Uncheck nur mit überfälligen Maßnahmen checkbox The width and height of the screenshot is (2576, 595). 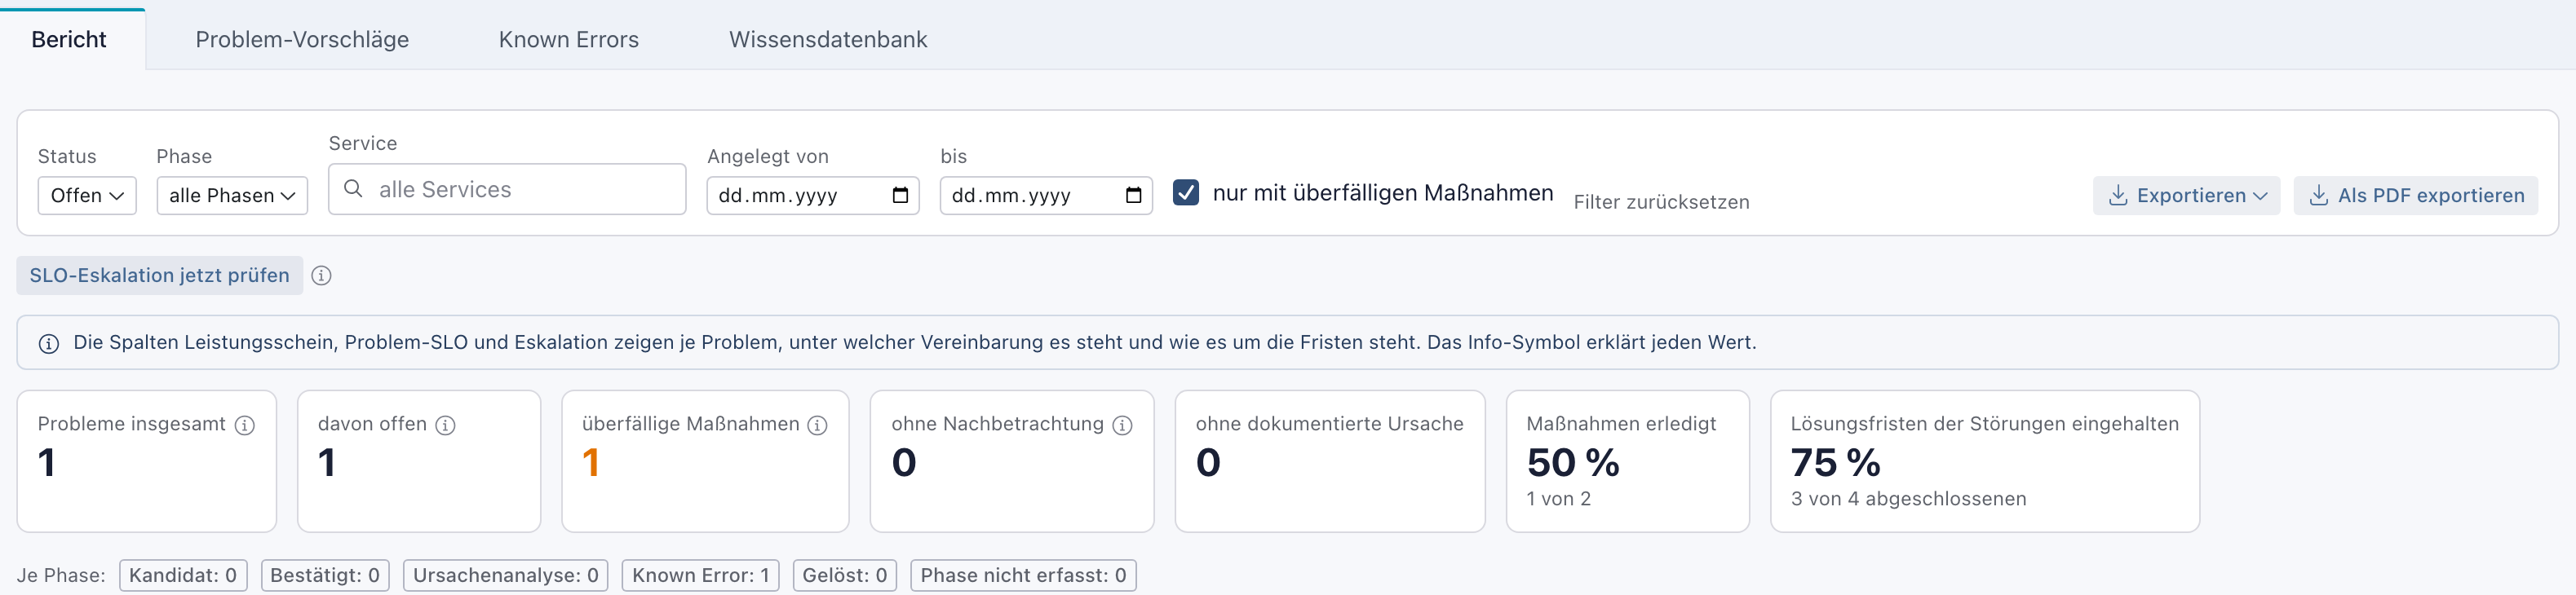[1186, 193]
